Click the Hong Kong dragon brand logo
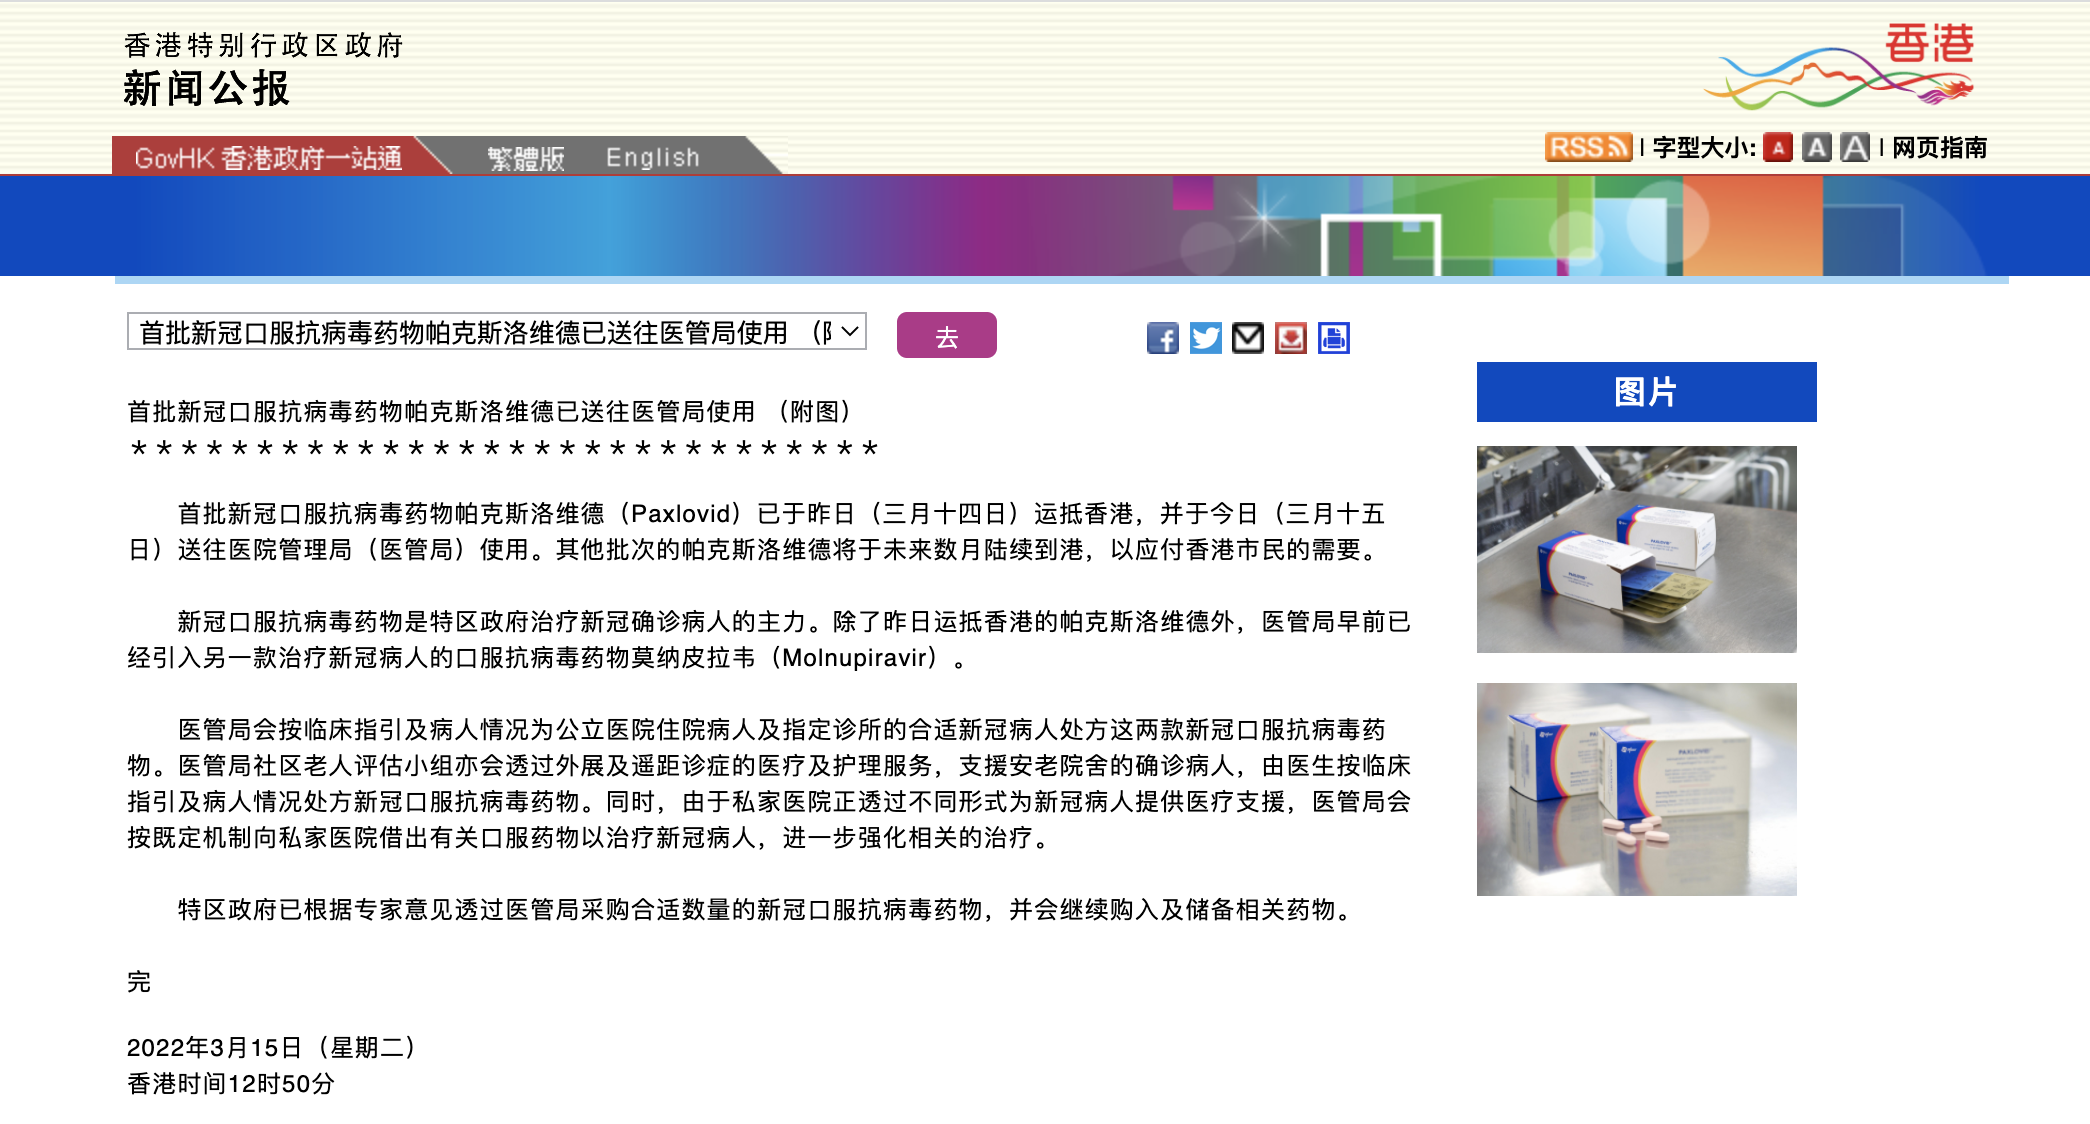Viewport: 2090px width, 1124px height. tap(1840, 66)
